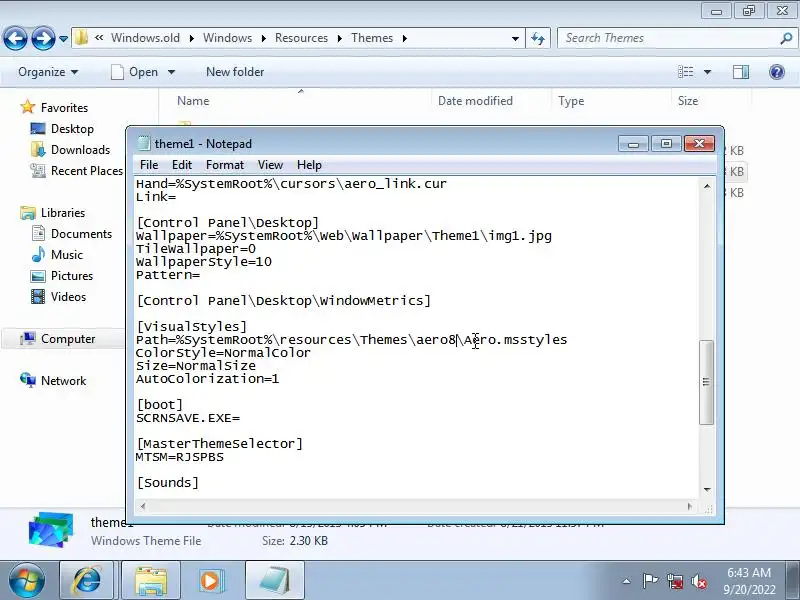Click the New folder button
800x600 pixels.
(x=235, y=72)
